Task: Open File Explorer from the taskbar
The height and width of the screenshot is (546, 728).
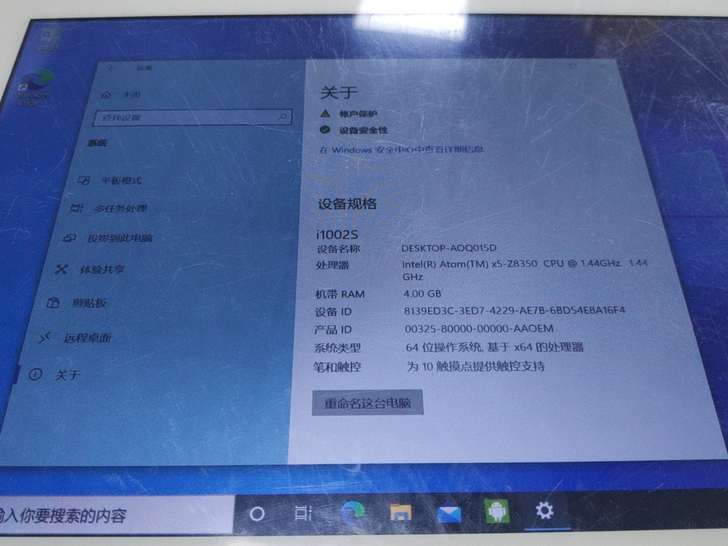Action: (400, 512)
